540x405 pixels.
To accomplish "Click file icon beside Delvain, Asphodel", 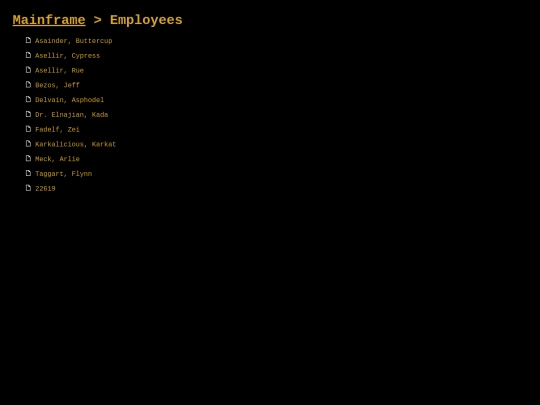I will coord(28,100).
